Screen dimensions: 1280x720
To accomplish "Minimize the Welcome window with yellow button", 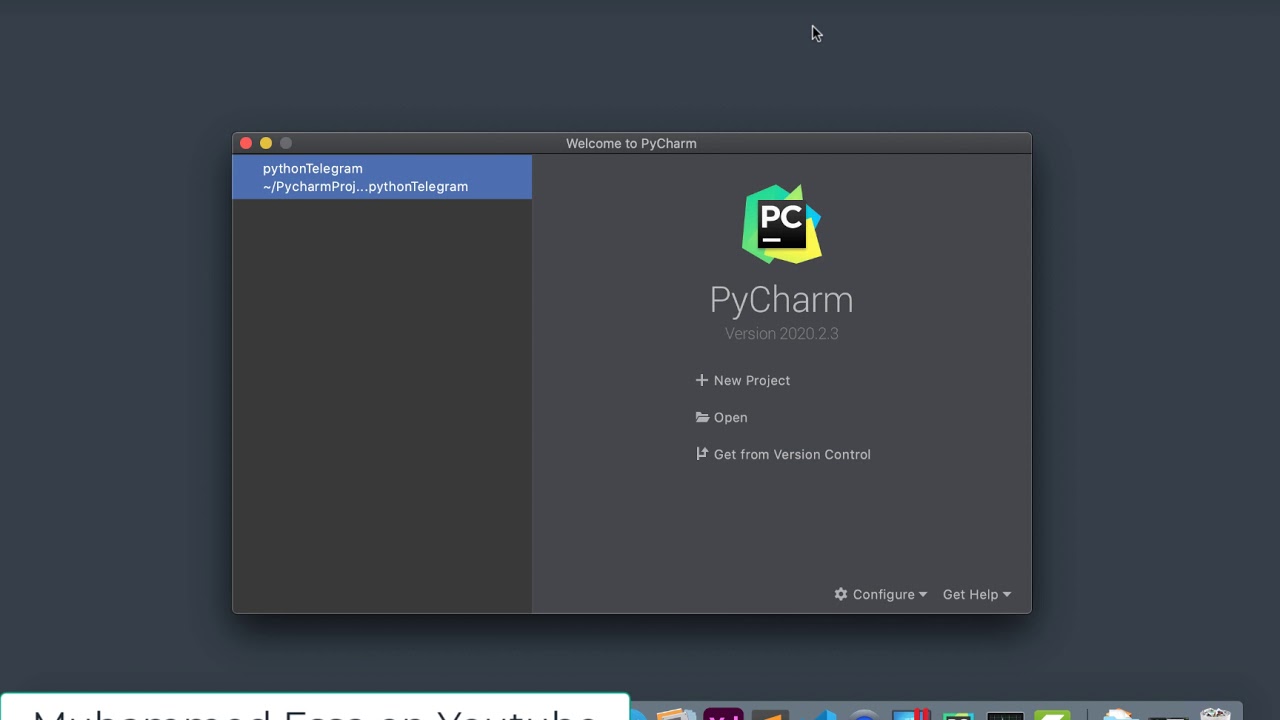I will (266, 143).
